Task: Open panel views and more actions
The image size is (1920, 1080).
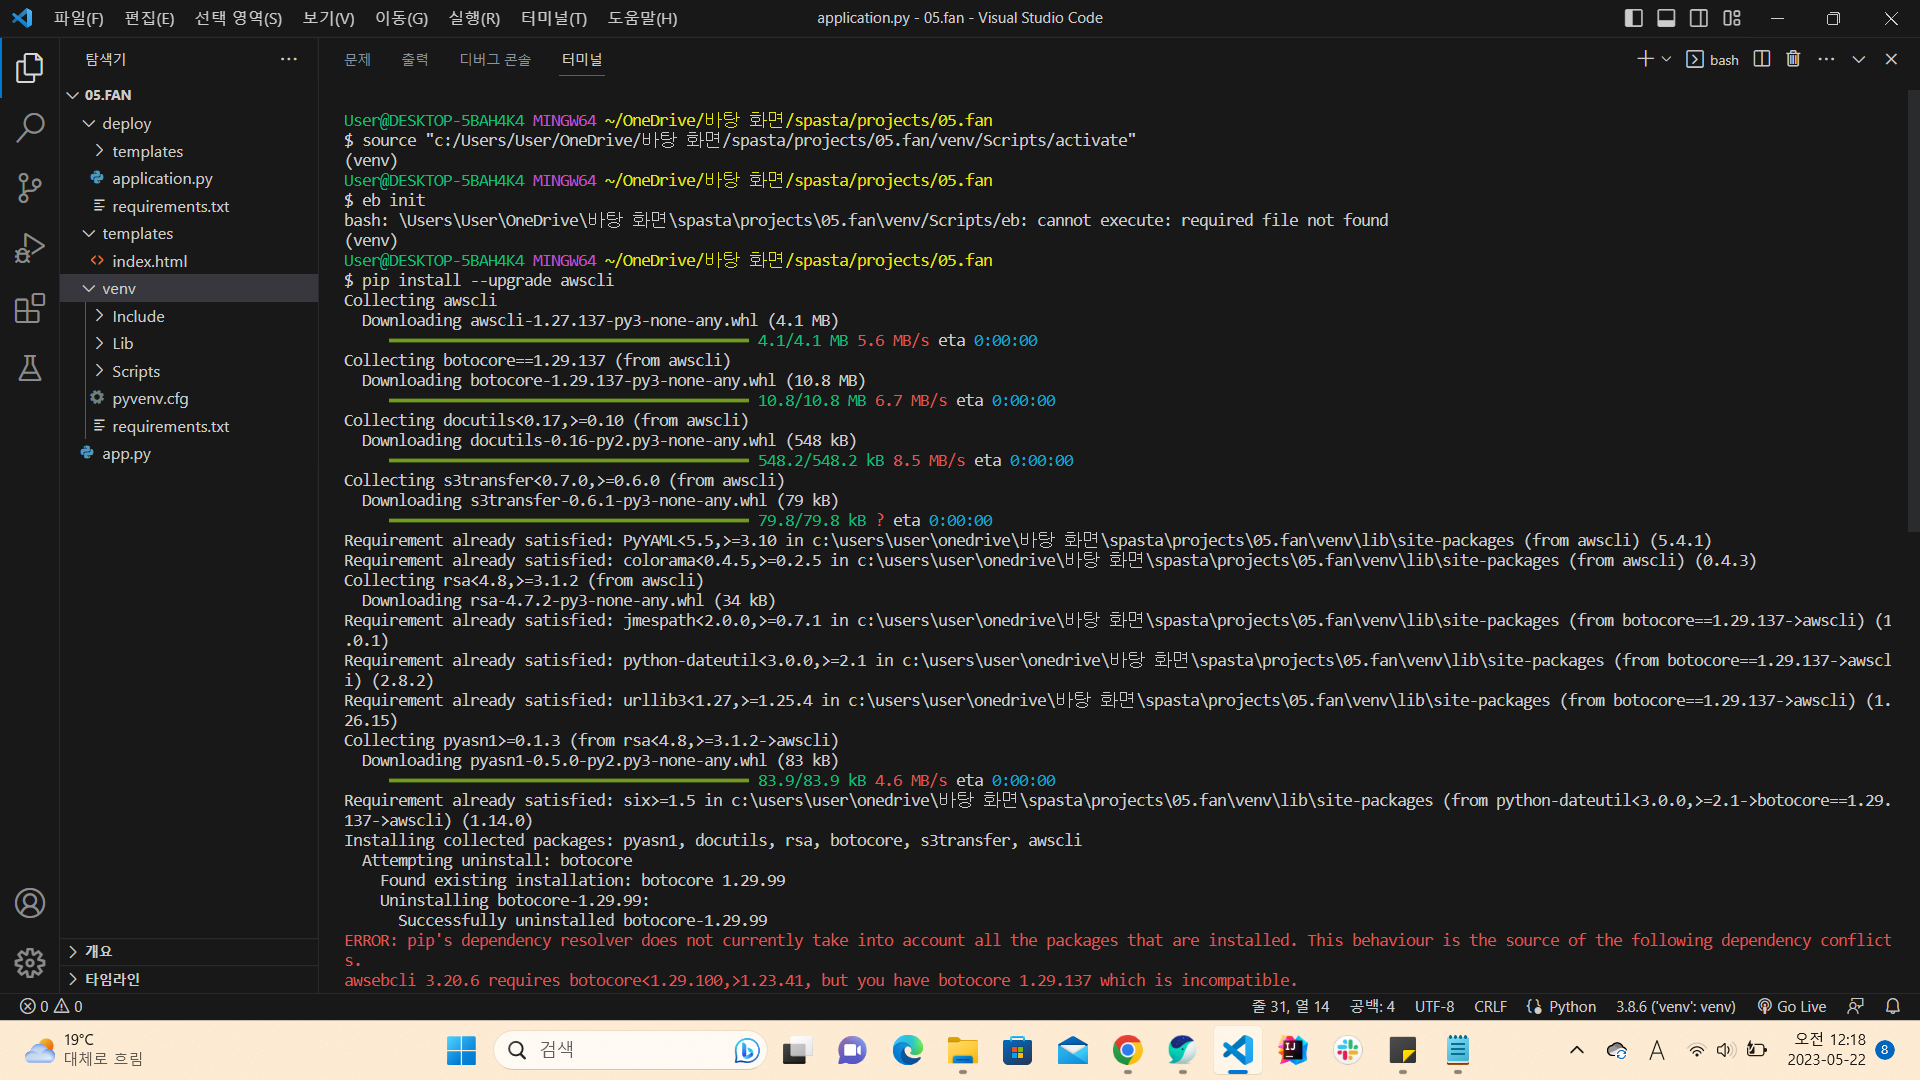Action: pos(1826,59)
